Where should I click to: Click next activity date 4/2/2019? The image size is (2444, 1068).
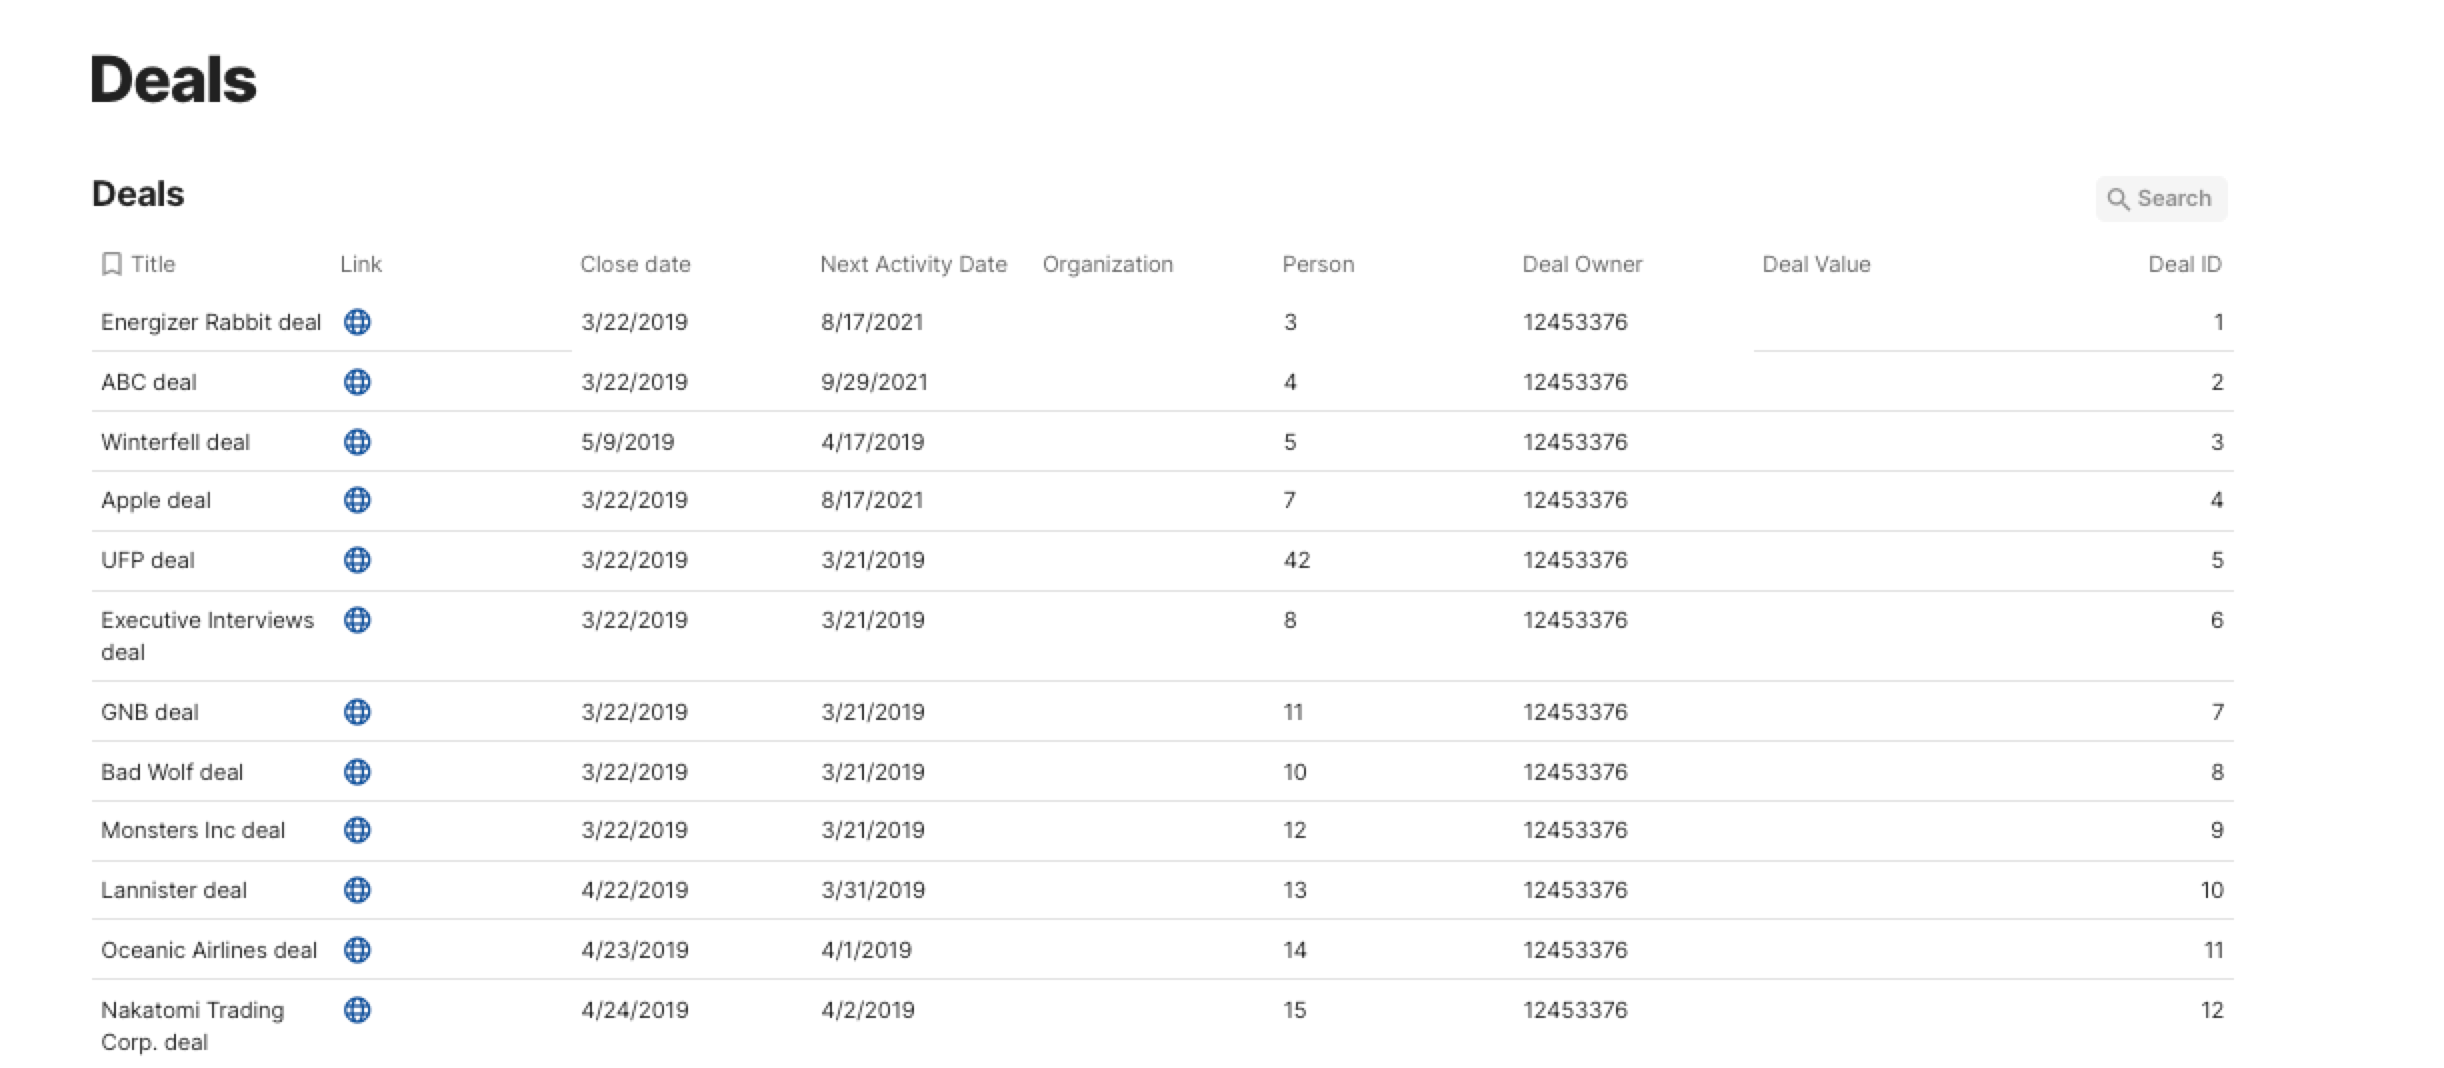pos(868,1010)
